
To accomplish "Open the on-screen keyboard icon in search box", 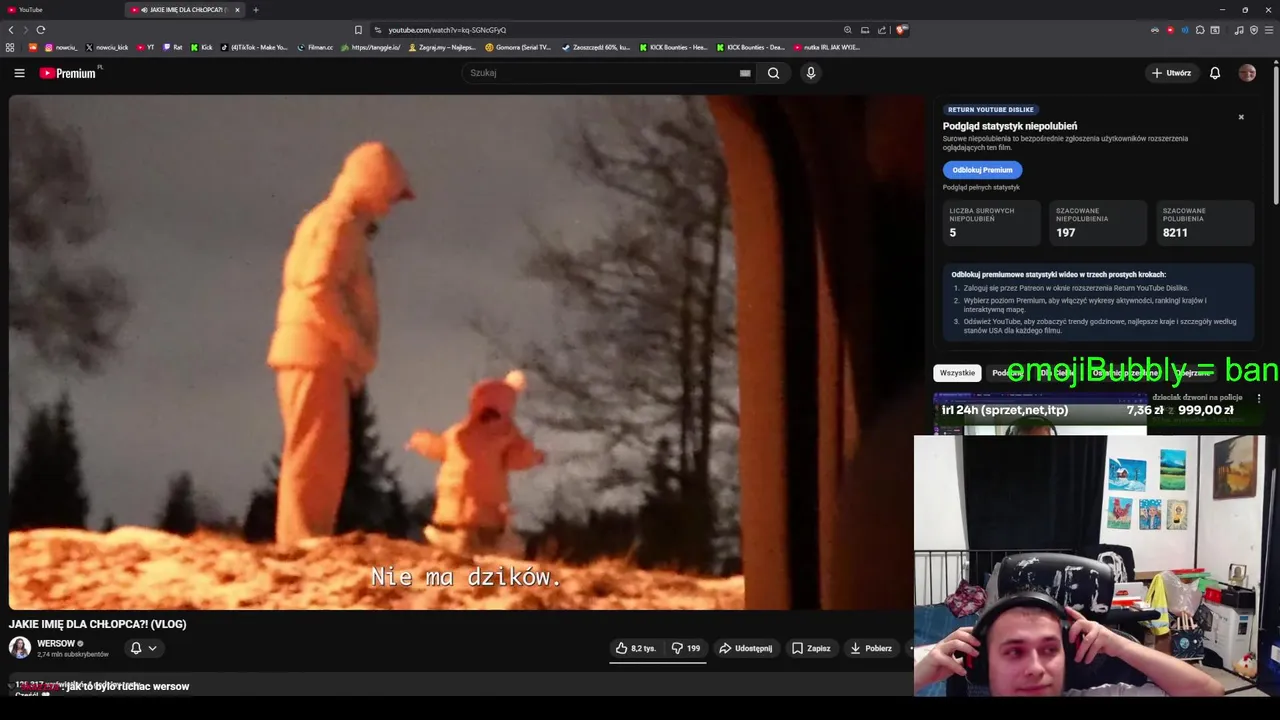I will tap(745, 73).
